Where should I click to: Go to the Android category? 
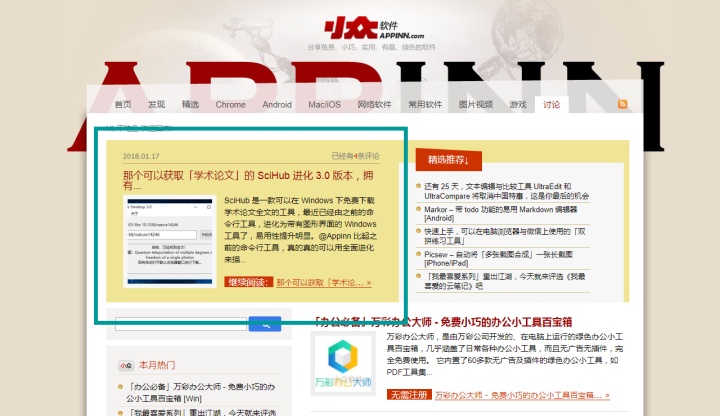click(x=277, y=105)
